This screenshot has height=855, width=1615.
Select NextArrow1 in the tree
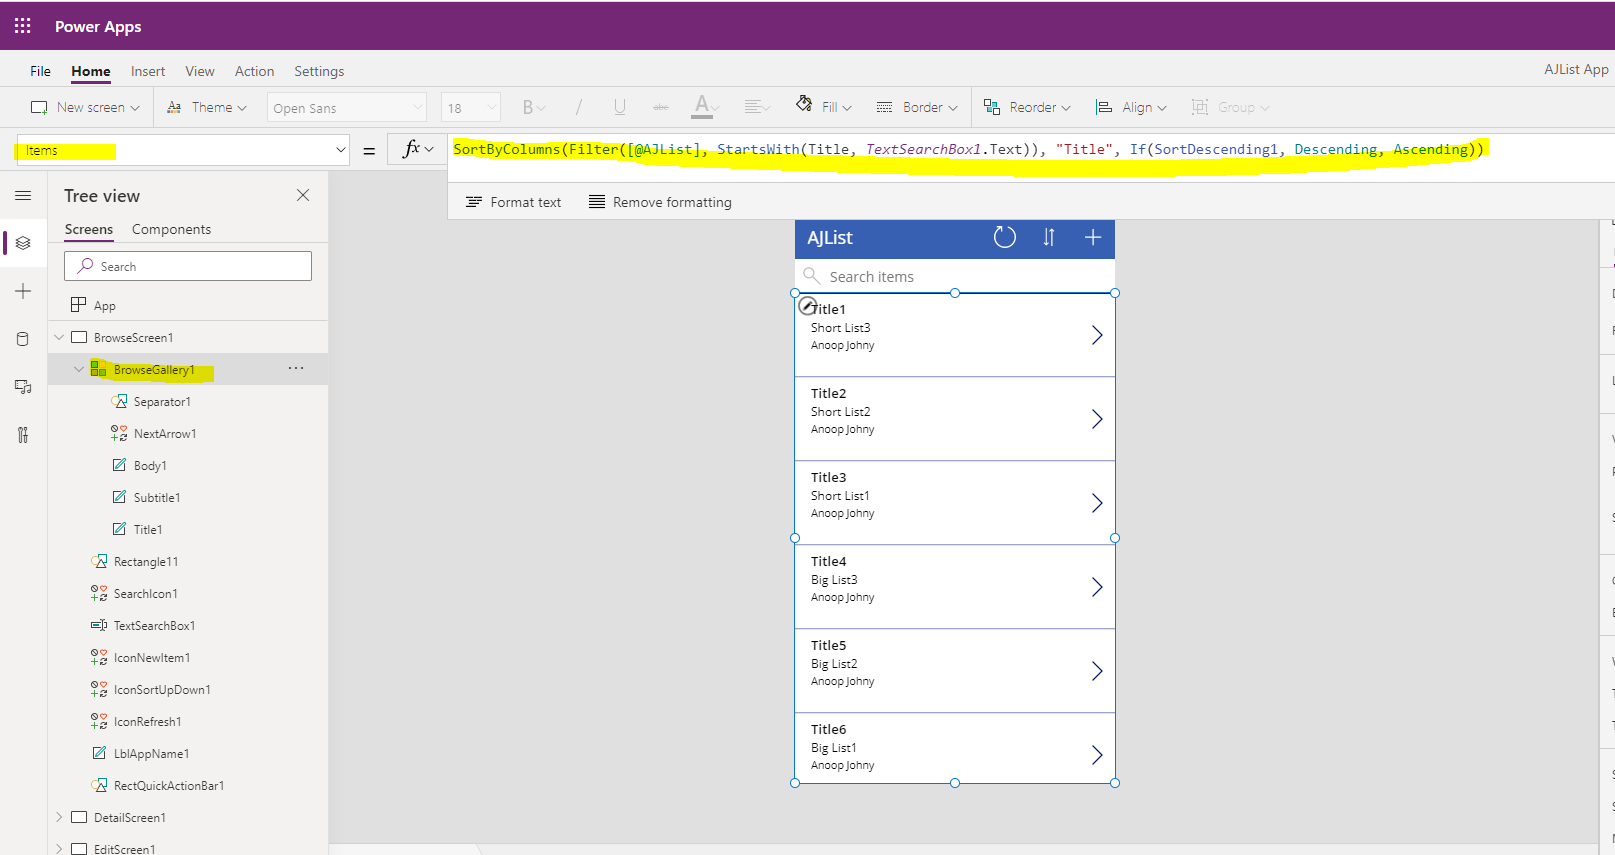(165, 434)
